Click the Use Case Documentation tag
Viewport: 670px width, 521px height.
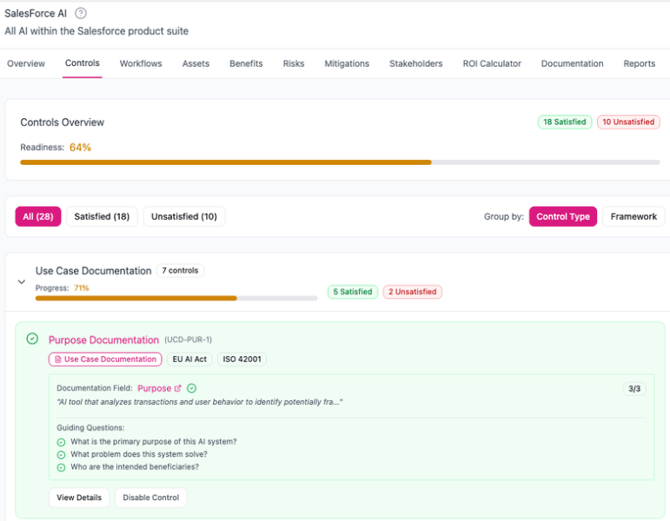pos(105,359)
